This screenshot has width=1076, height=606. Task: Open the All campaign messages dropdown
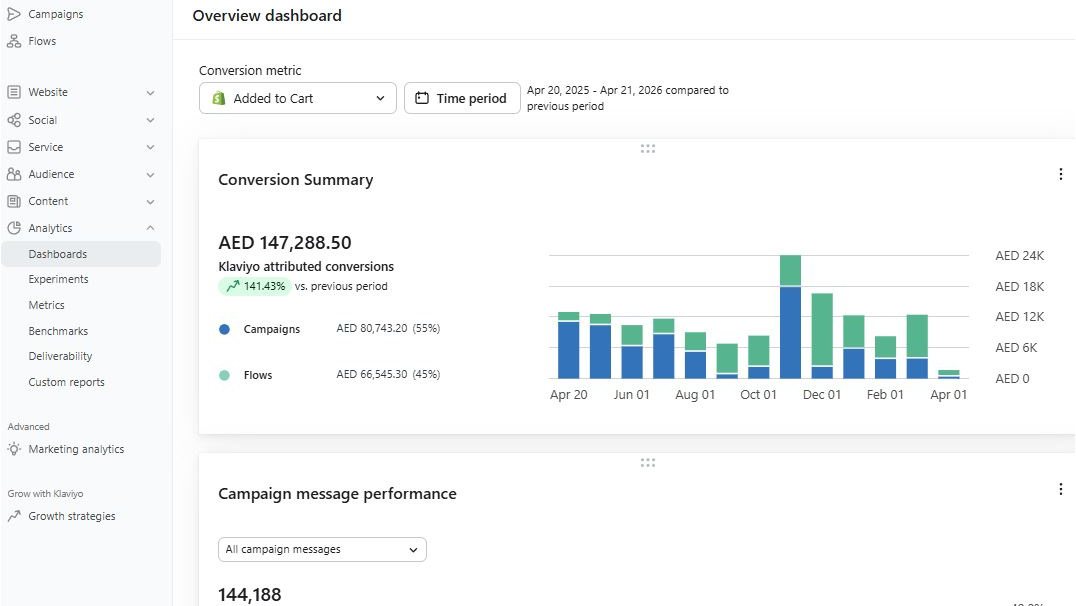[x=323, y=549]
